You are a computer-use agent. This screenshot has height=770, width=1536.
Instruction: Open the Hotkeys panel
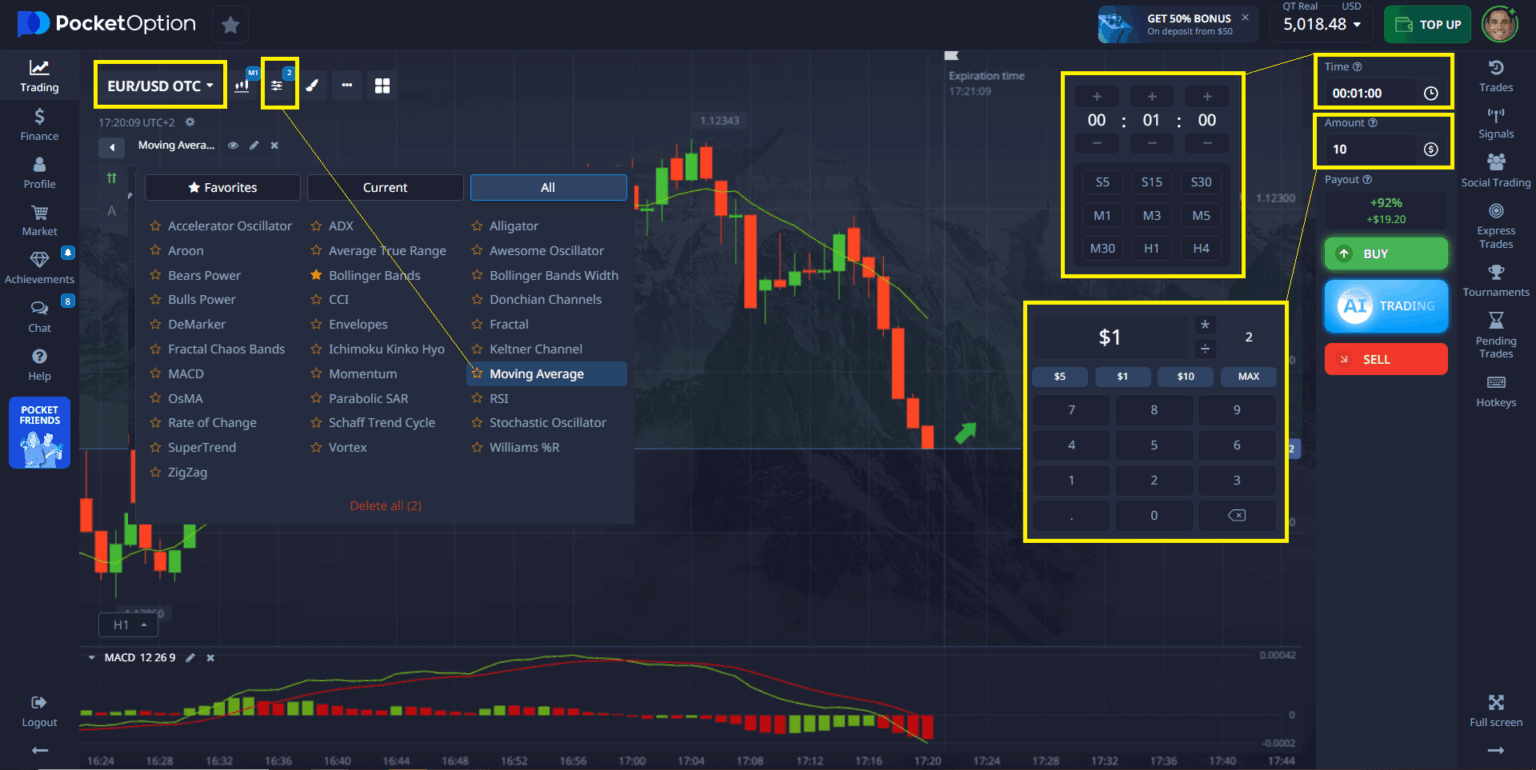tap(1495, 392)
